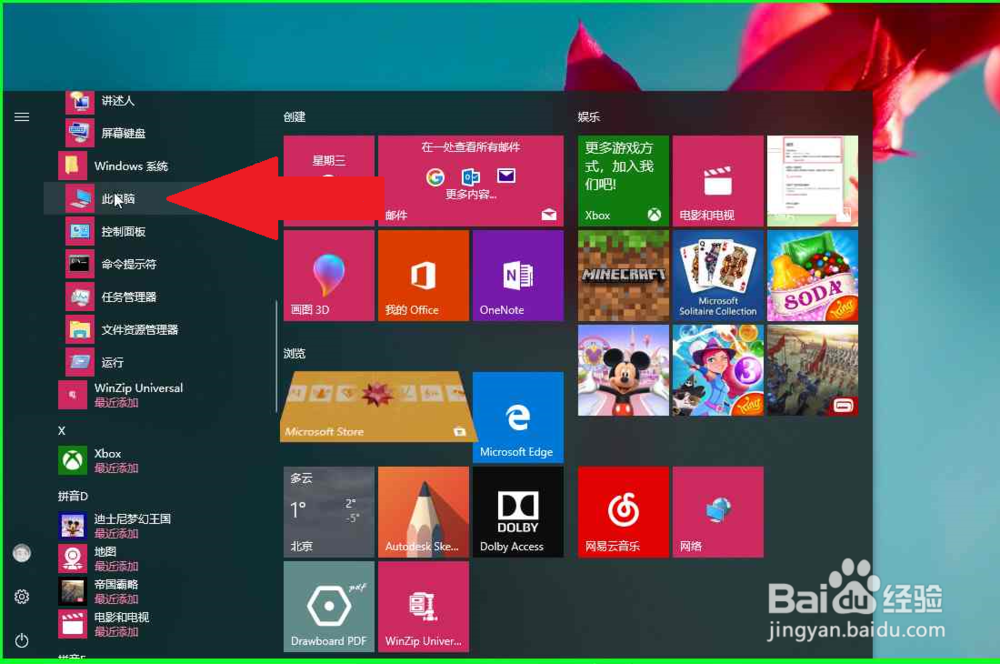This screenshot has height=664, width=1000.
Task: Open the Autodesk SketchBook tile
Action: coord(423,512)
